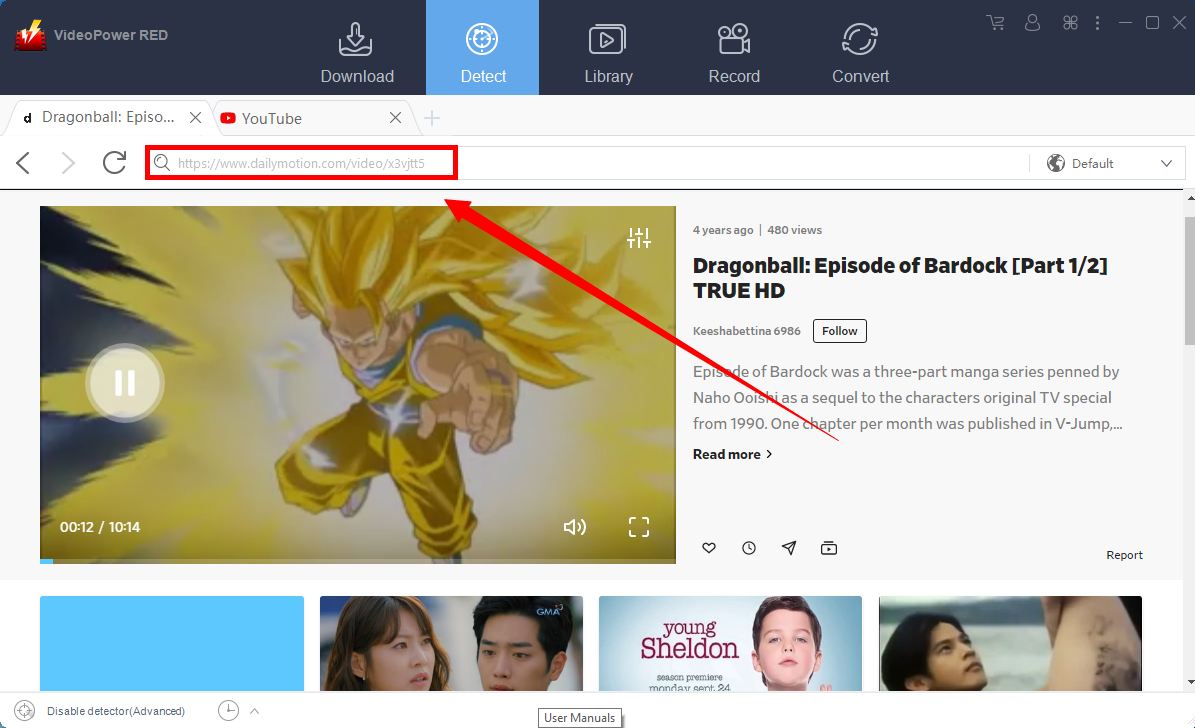Viewport: 1195px width, 728px height.
Task: Follow the Keeshabettina 6986 channel
Action: coord(839,331)
